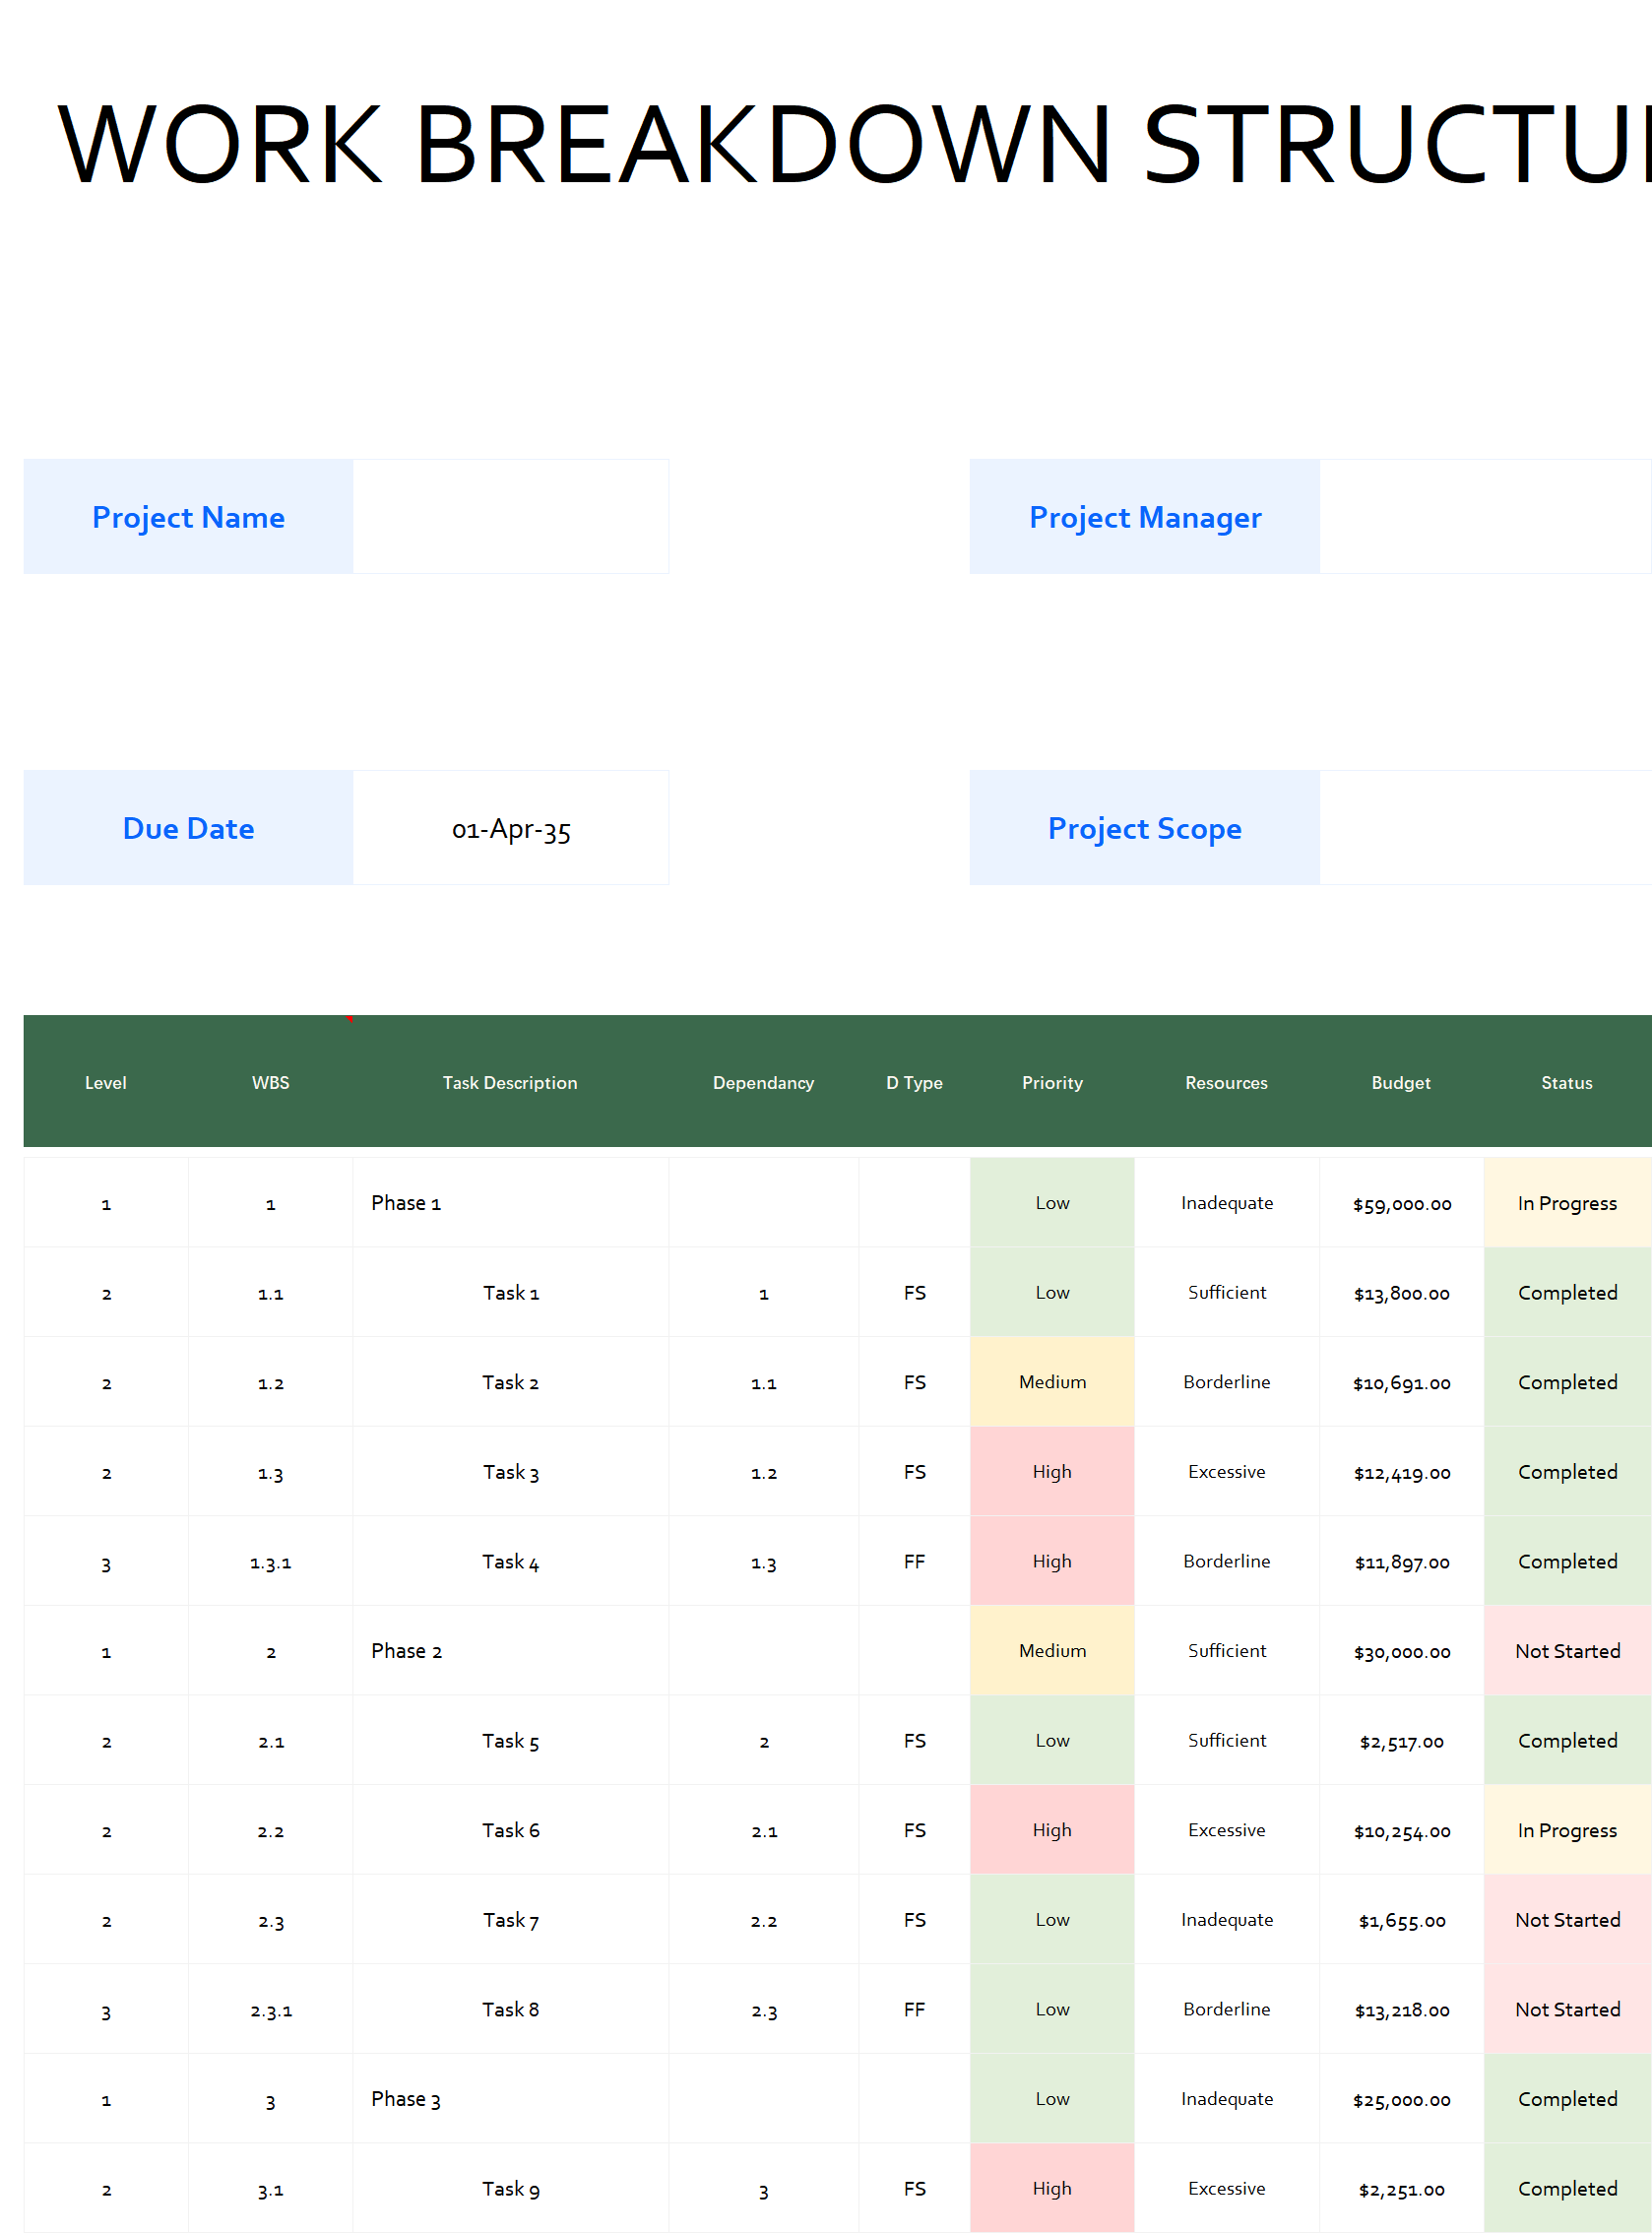Select budget cell $11,897.00
The height and width of the screenshot is (2233, 1652).
coord(1402,1561)
